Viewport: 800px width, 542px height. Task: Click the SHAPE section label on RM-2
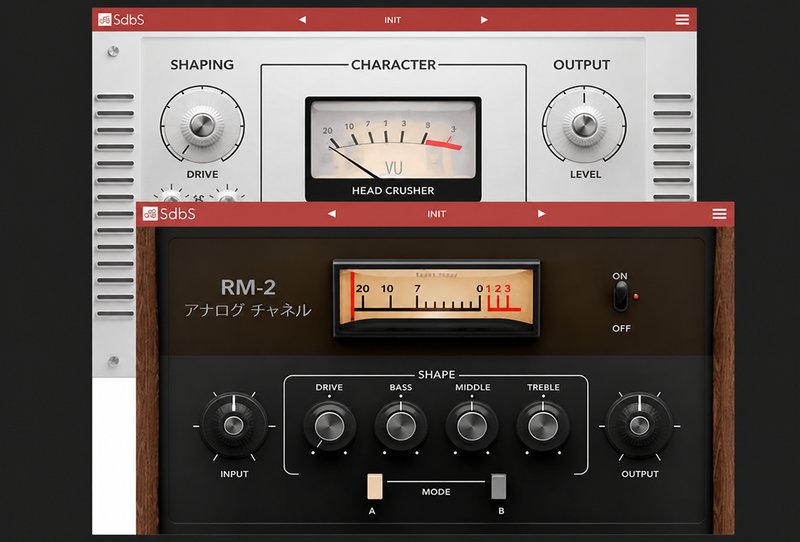pos(436,375)
